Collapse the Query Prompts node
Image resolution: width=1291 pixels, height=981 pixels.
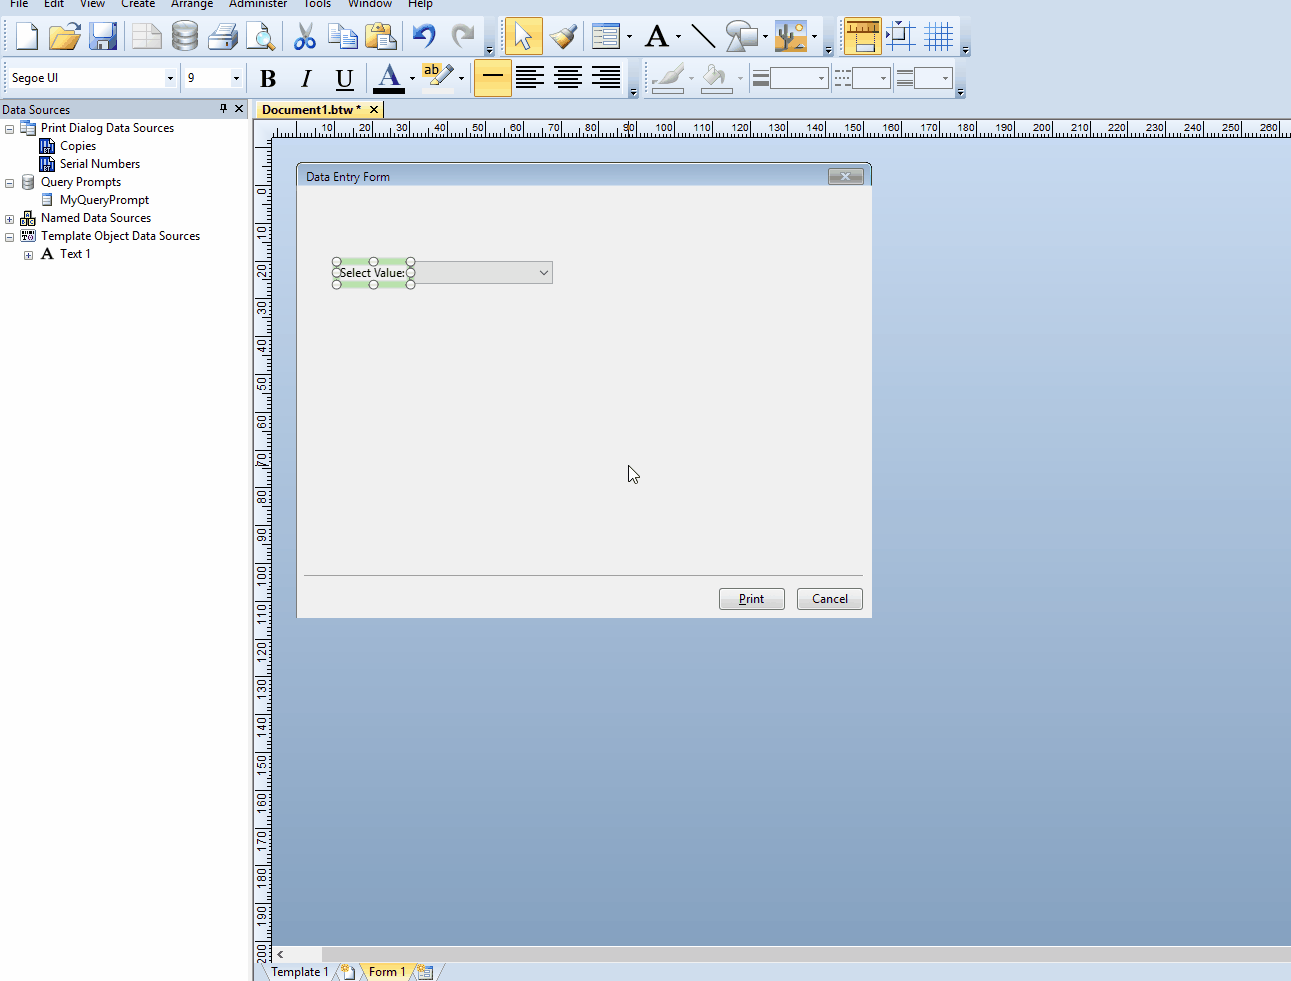pos(10,183)
